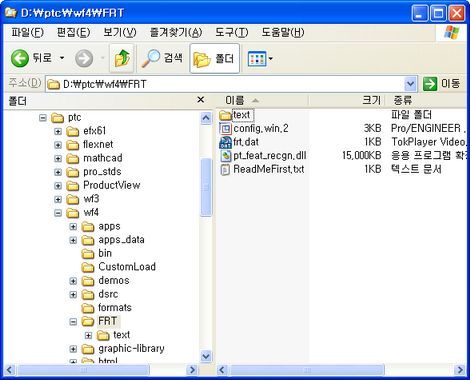Close the 폴더 pane
The height and width of the screenshot is (380, 470).
pyautogui.click(x=200, y=100)
